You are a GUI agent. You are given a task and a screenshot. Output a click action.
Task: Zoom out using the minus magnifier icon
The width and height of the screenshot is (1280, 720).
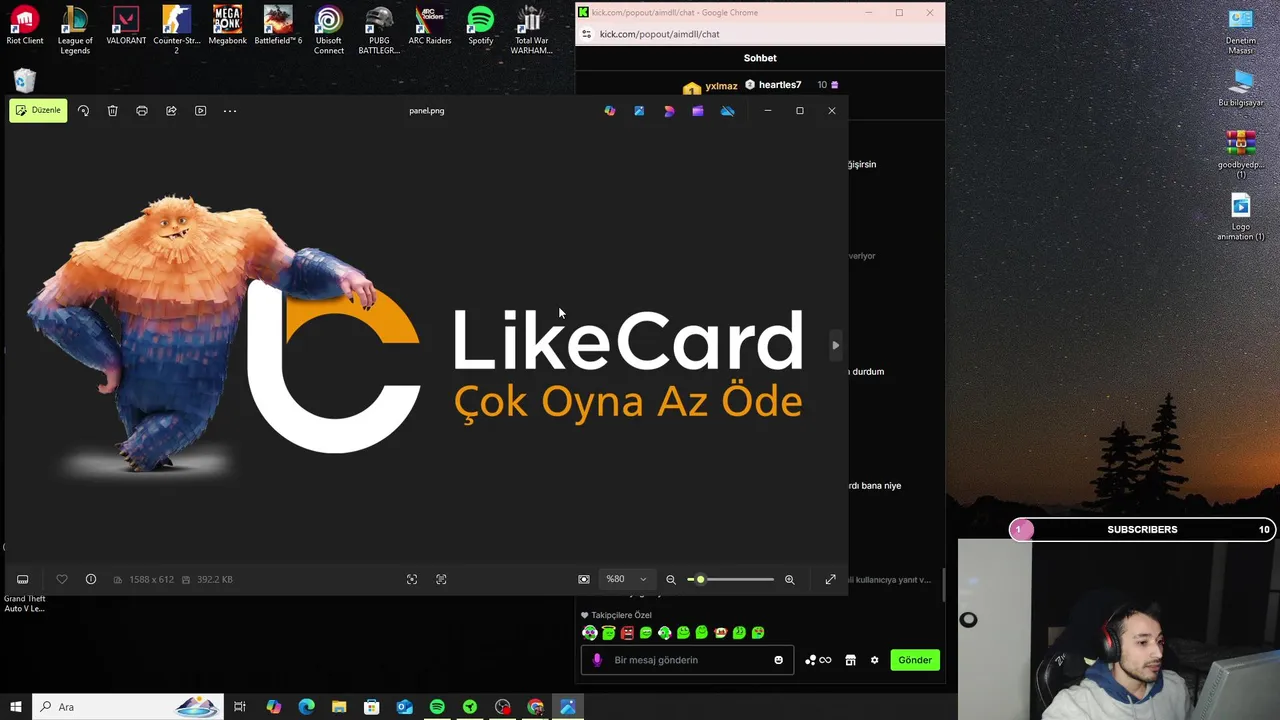[x=671, y=579]
